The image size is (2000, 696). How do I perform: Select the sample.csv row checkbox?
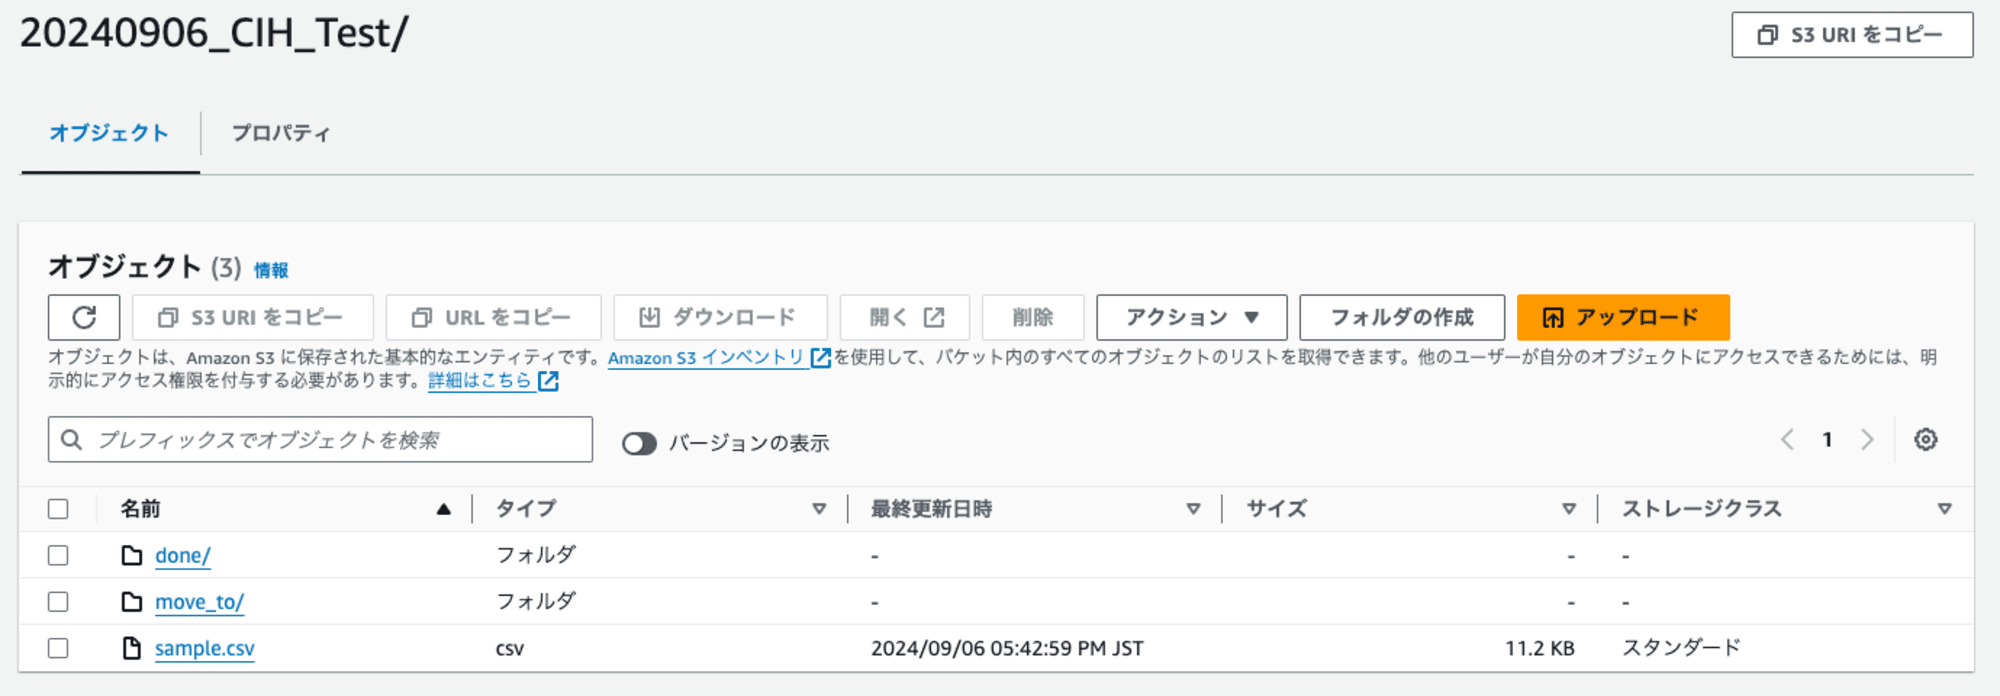[58, 648]
